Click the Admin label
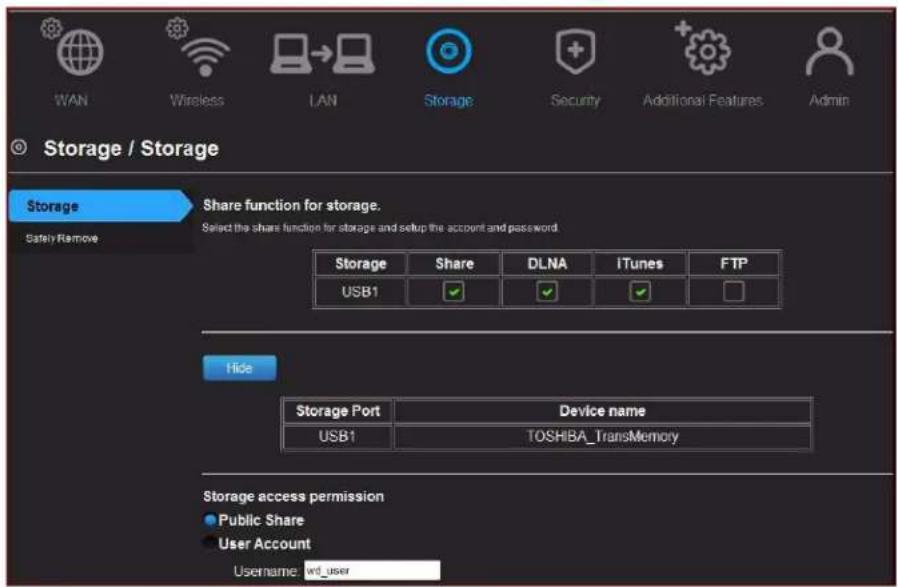 [x=829, y=101]
